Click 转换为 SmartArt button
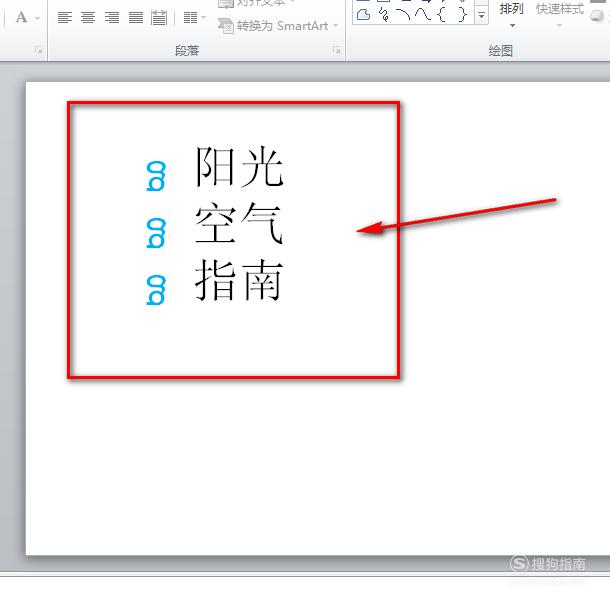 [278, 26]
